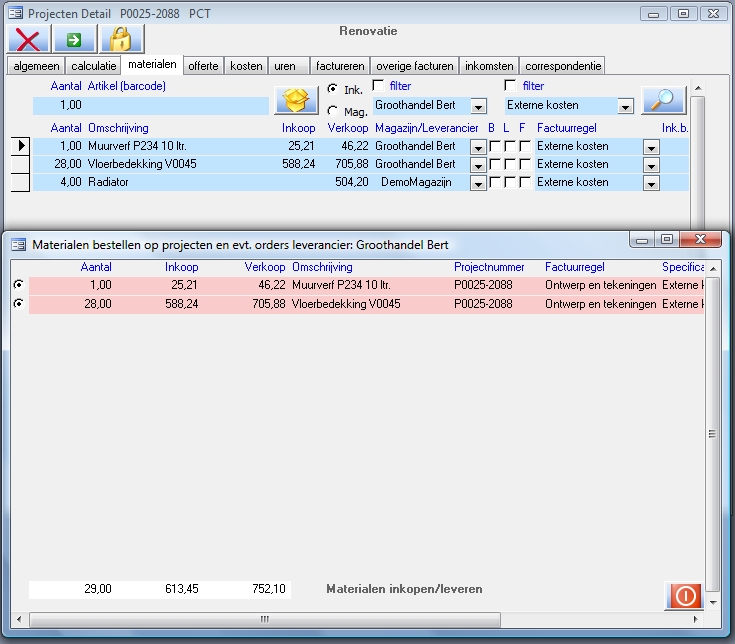Click the magnifying glass search icon

pyautogui.click(x=664, y=100)
